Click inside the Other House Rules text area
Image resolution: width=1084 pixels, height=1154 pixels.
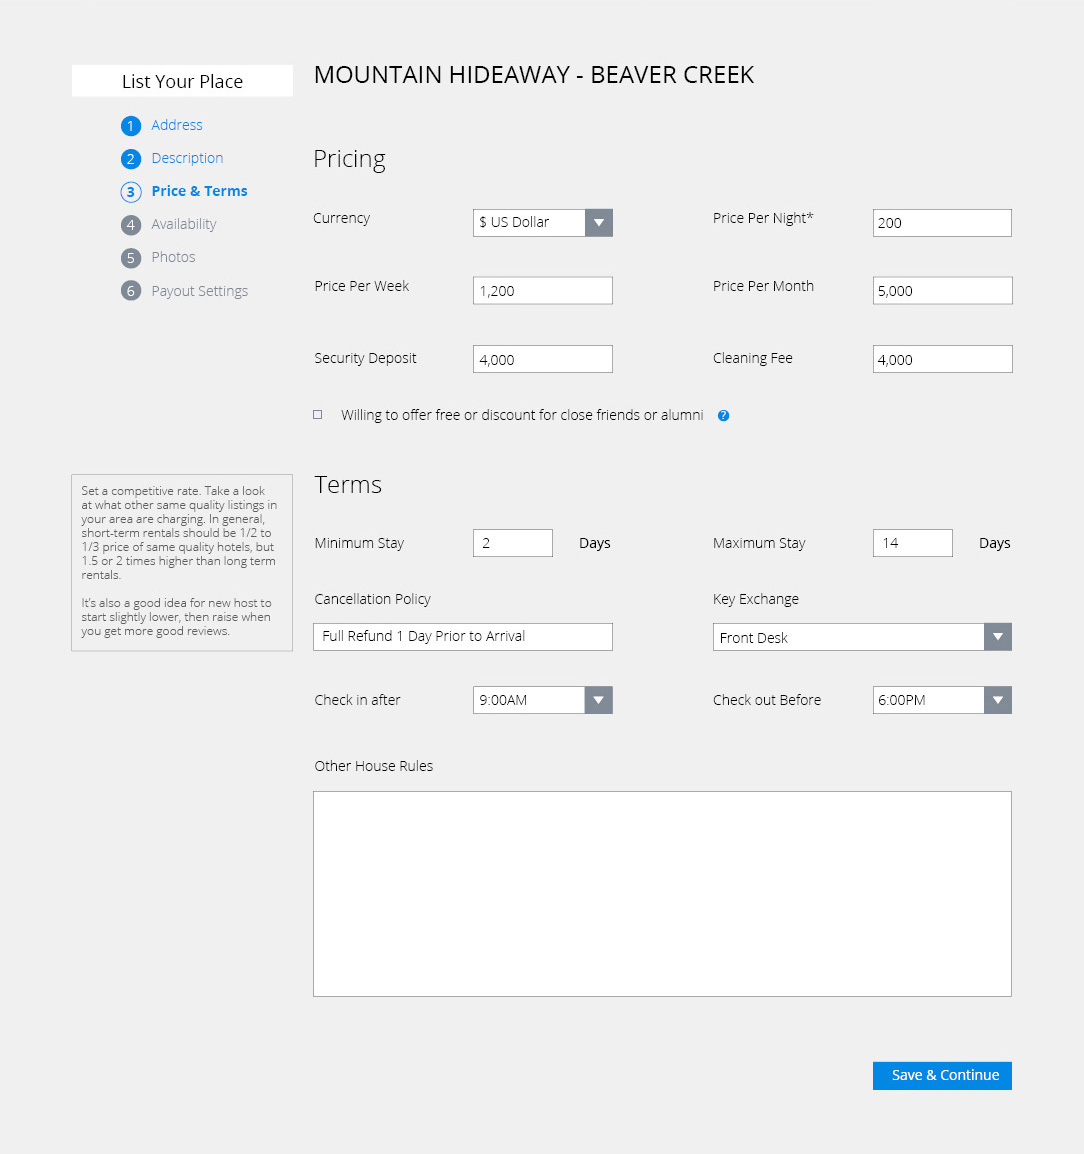click(662, 894)
